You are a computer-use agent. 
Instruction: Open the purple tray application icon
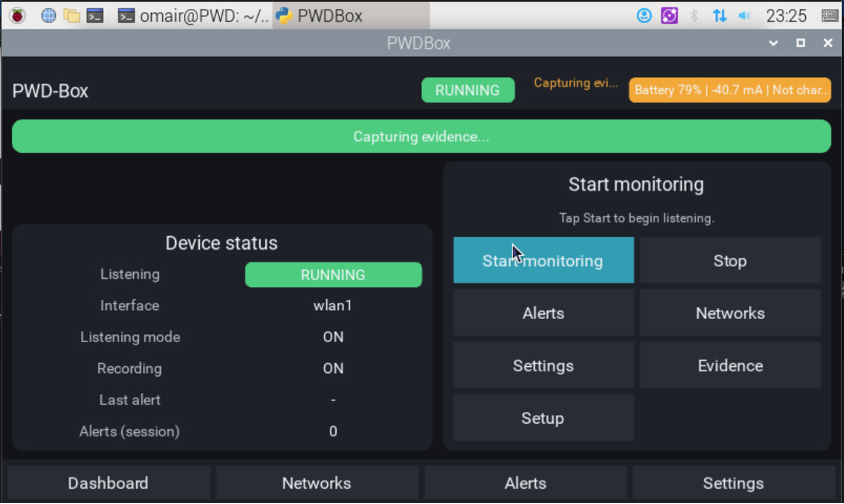[x=669, y=16]
